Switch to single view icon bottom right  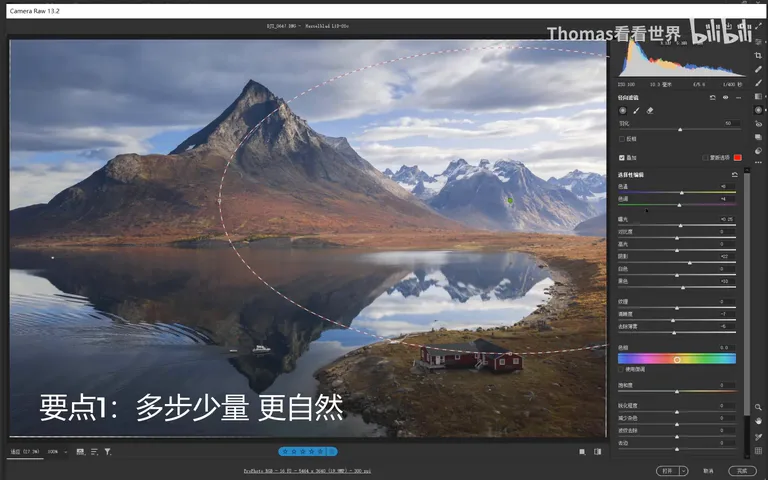(582, 452)
